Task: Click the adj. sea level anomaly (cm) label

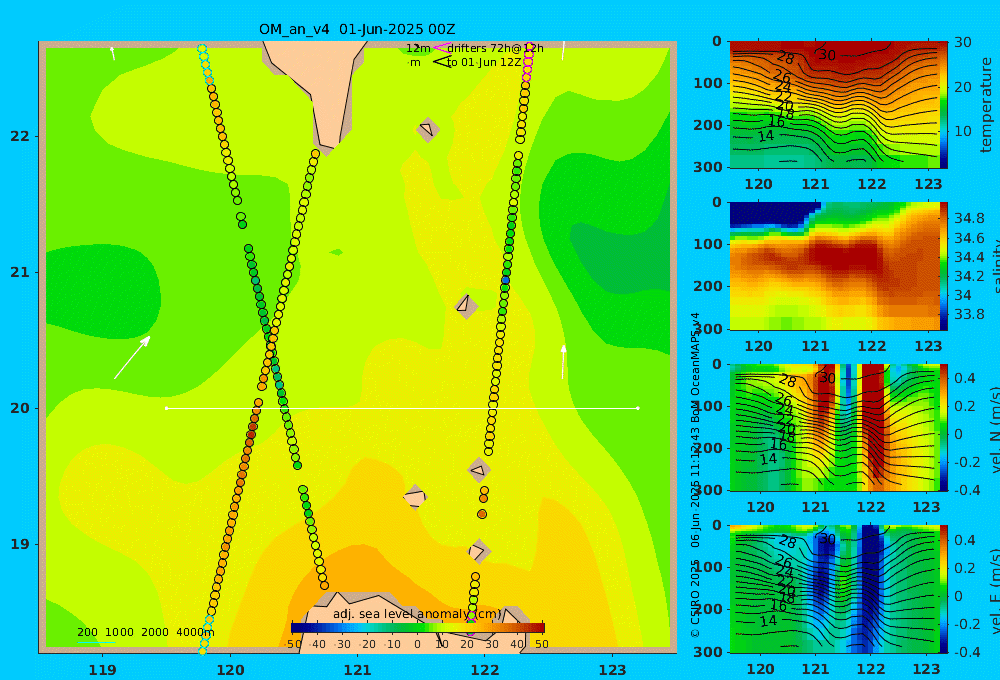Action: click(418, 614)
